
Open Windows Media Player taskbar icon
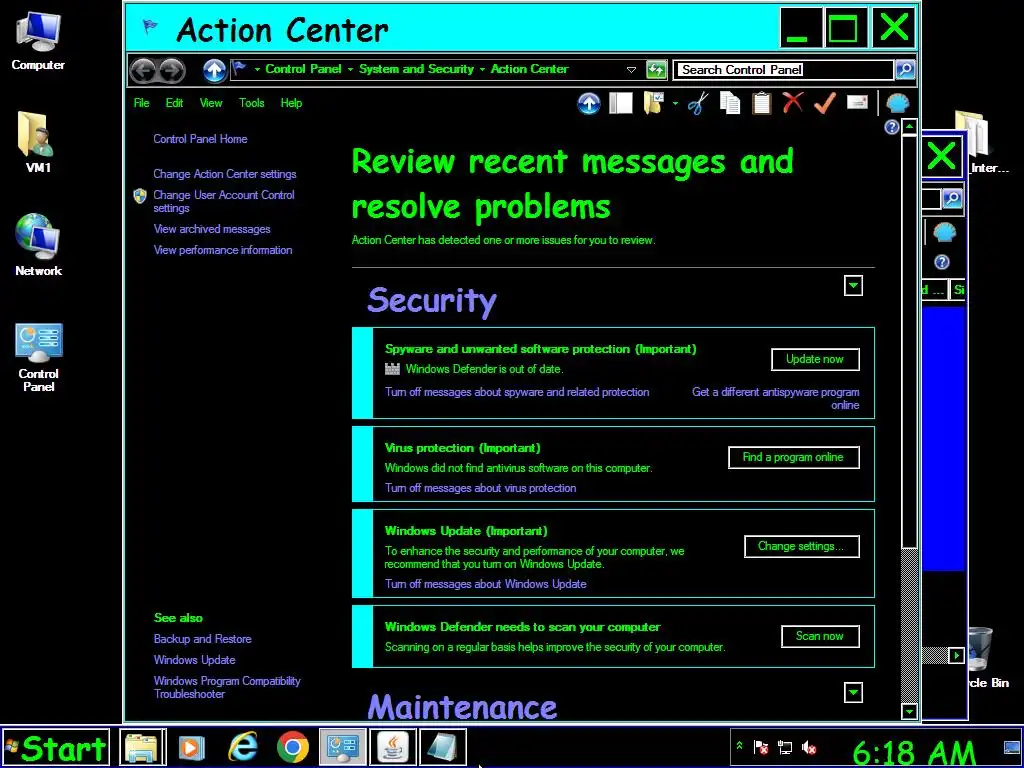point(192,748)
